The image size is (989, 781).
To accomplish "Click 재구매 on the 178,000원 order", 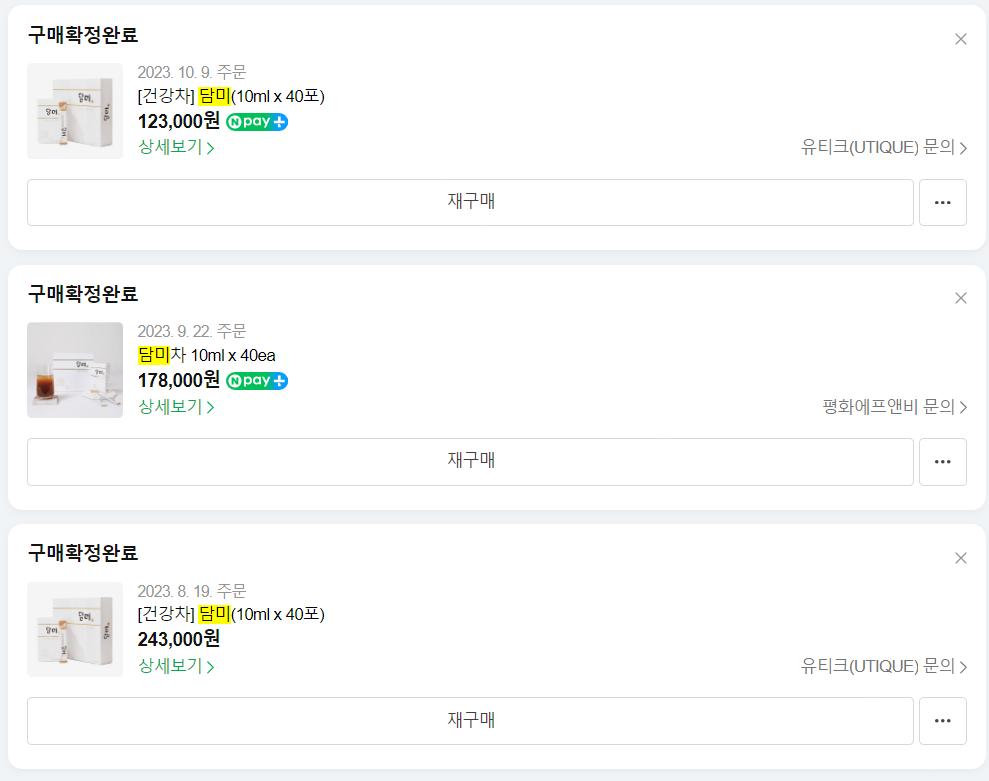I will 470,461.
